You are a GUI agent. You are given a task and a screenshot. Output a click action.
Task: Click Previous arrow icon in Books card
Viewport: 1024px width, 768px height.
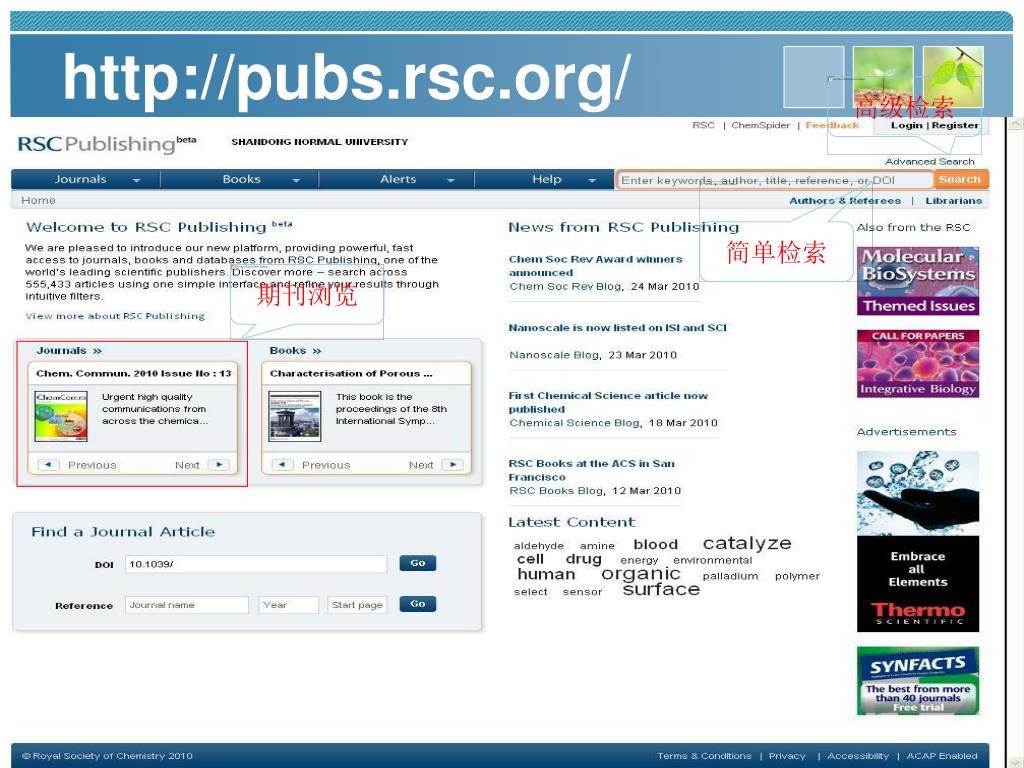point(282,464)
